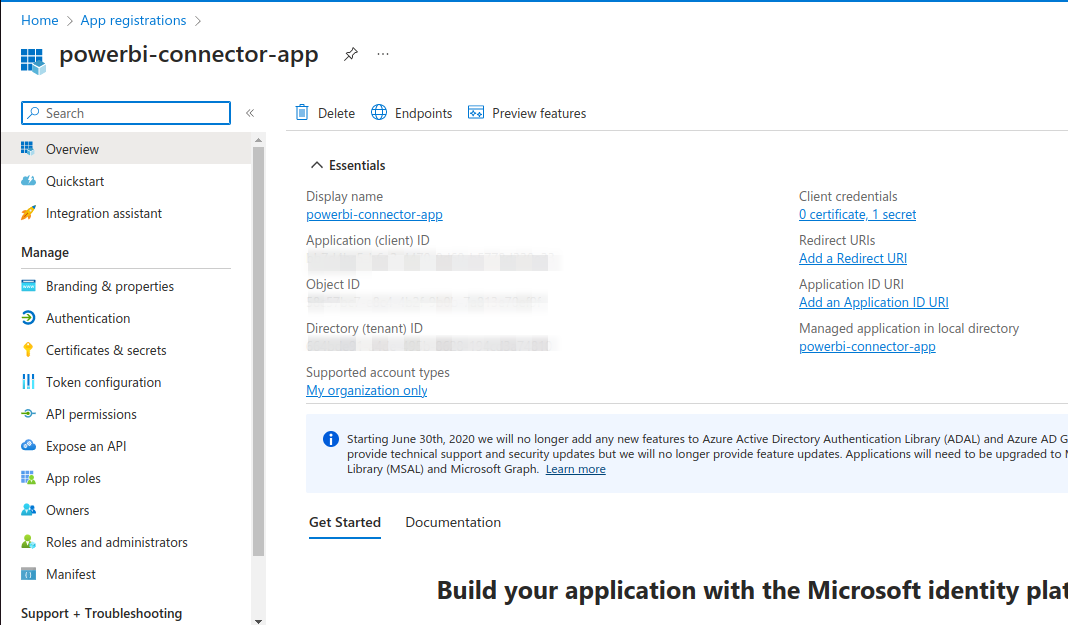The height and width of the screenshot is (625, 1068).
Task: Switch to the Documentation tab
Action: (x=453, y=522)
